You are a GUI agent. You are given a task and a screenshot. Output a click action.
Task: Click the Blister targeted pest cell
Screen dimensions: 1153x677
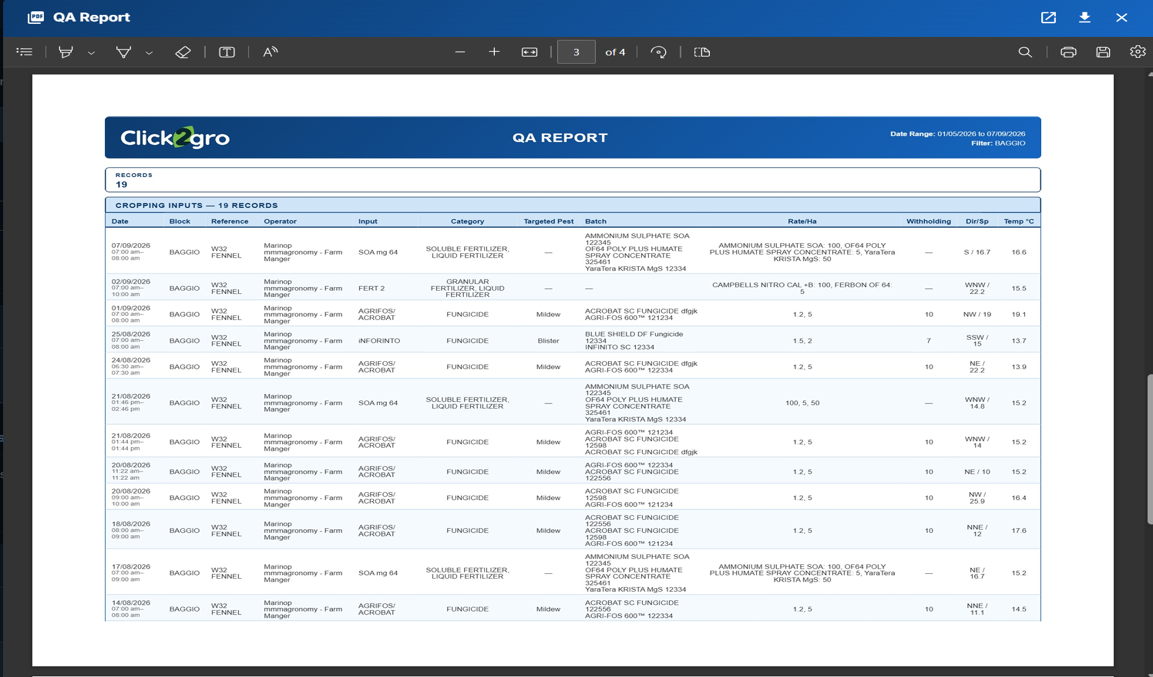click(x=548, y=341)
